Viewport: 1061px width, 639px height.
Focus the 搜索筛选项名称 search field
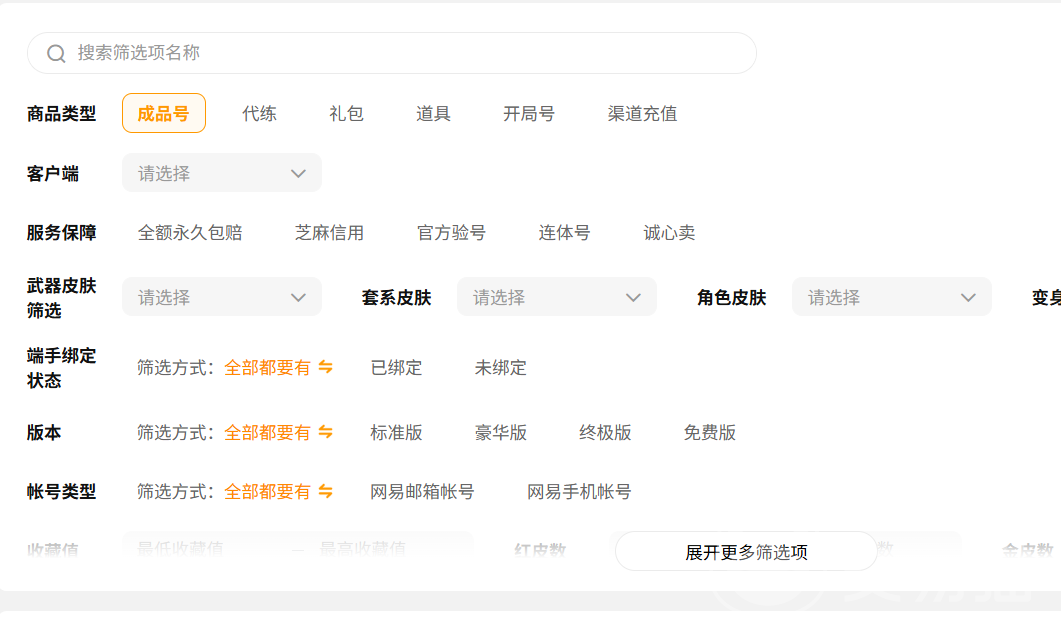point(400,53)
